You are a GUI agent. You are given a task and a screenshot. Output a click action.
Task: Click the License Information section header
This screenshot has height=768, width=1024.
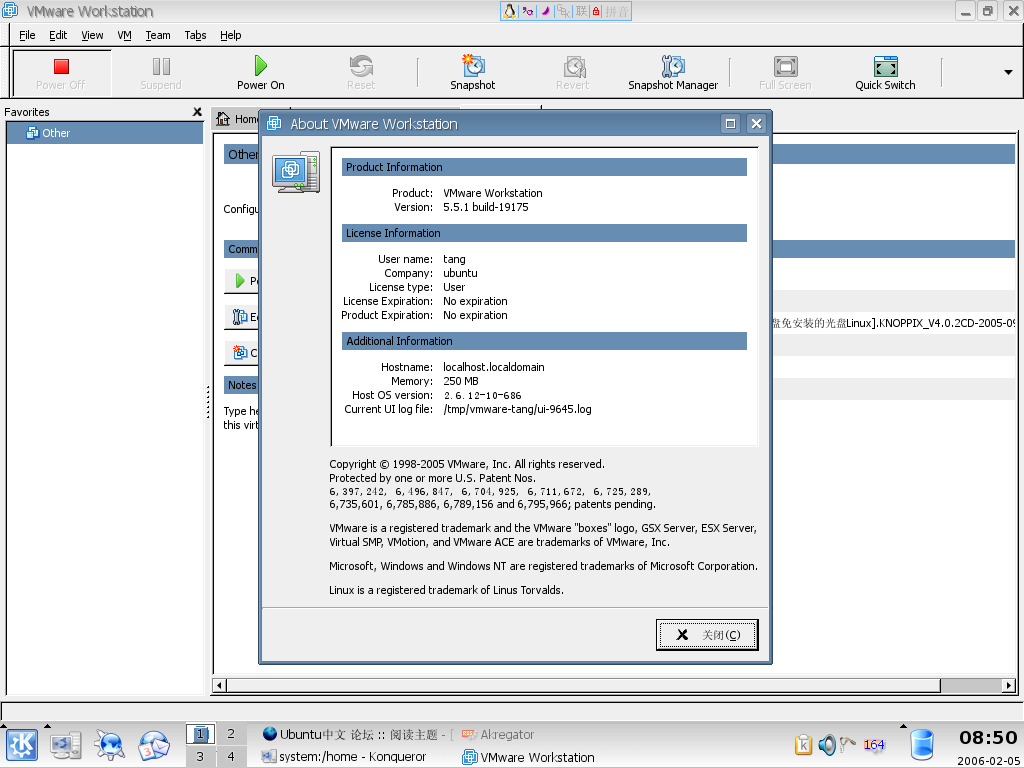pyautogui.click(x=544, y=233)
